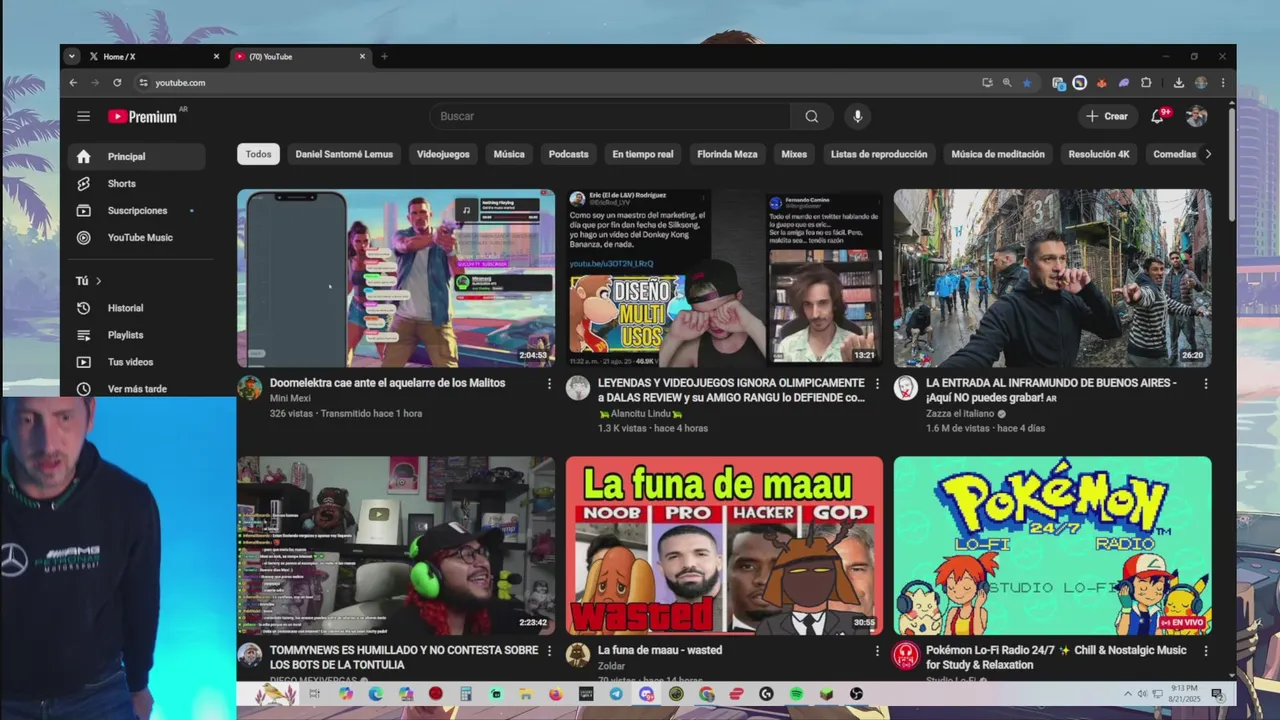
Task: Open options menu for LEYENDAS Y VIDEOJUEGOS video
Action: (x=877, y=383)
